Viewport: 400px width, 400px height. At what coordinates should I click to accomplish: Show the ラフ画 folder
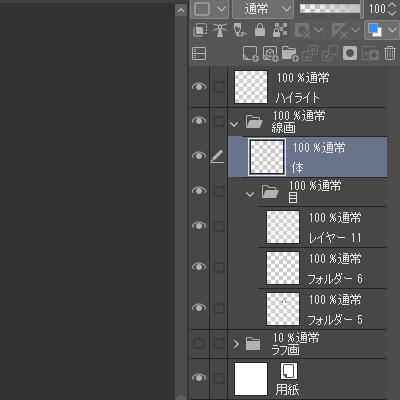point(199,343)
